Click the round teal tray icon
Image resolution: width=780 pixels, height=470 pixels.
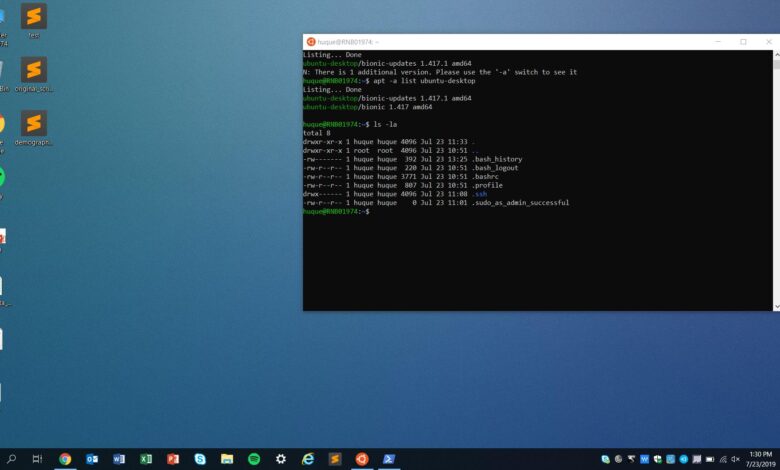(683, 459)
